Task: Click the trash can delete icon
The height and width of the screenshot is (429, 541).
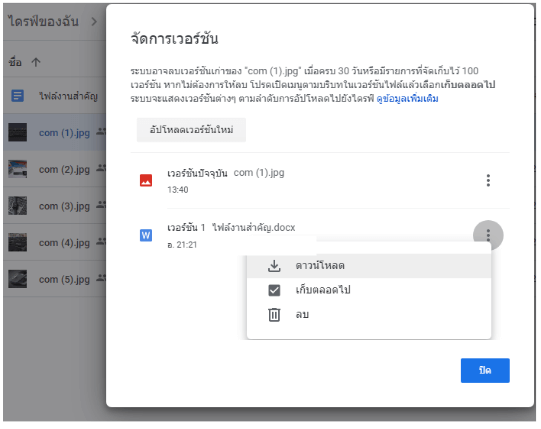Action: click(x=274, y=315)
